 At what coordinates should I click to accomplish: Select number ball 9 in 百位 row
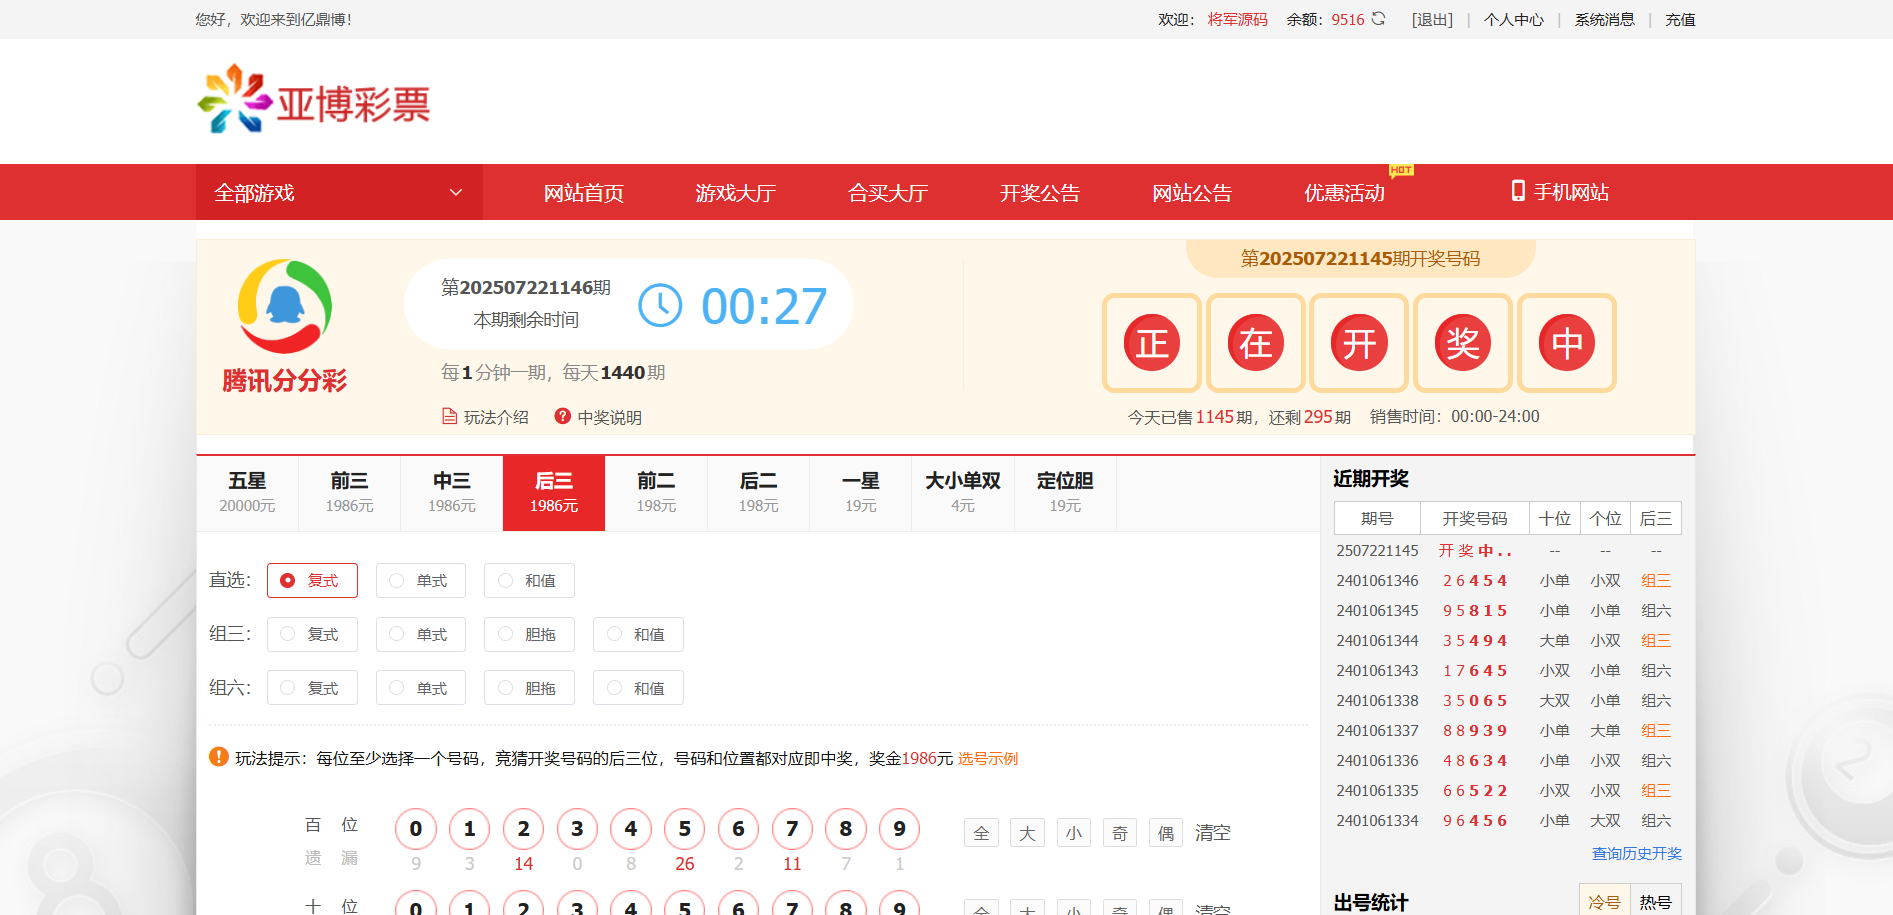(x=900, y=829)
